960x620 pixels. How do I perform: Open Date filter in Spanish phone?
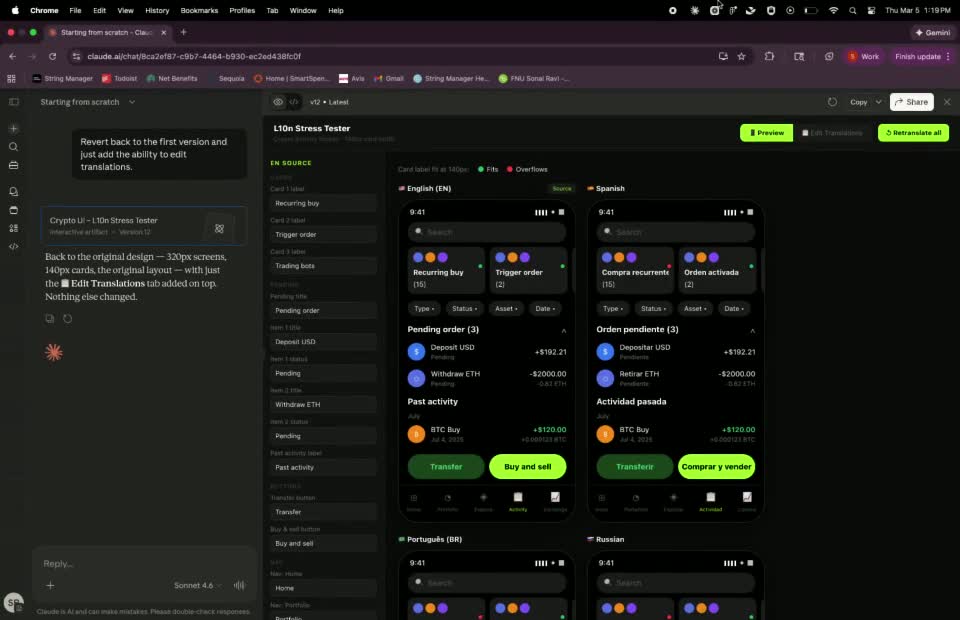[733, 308]
